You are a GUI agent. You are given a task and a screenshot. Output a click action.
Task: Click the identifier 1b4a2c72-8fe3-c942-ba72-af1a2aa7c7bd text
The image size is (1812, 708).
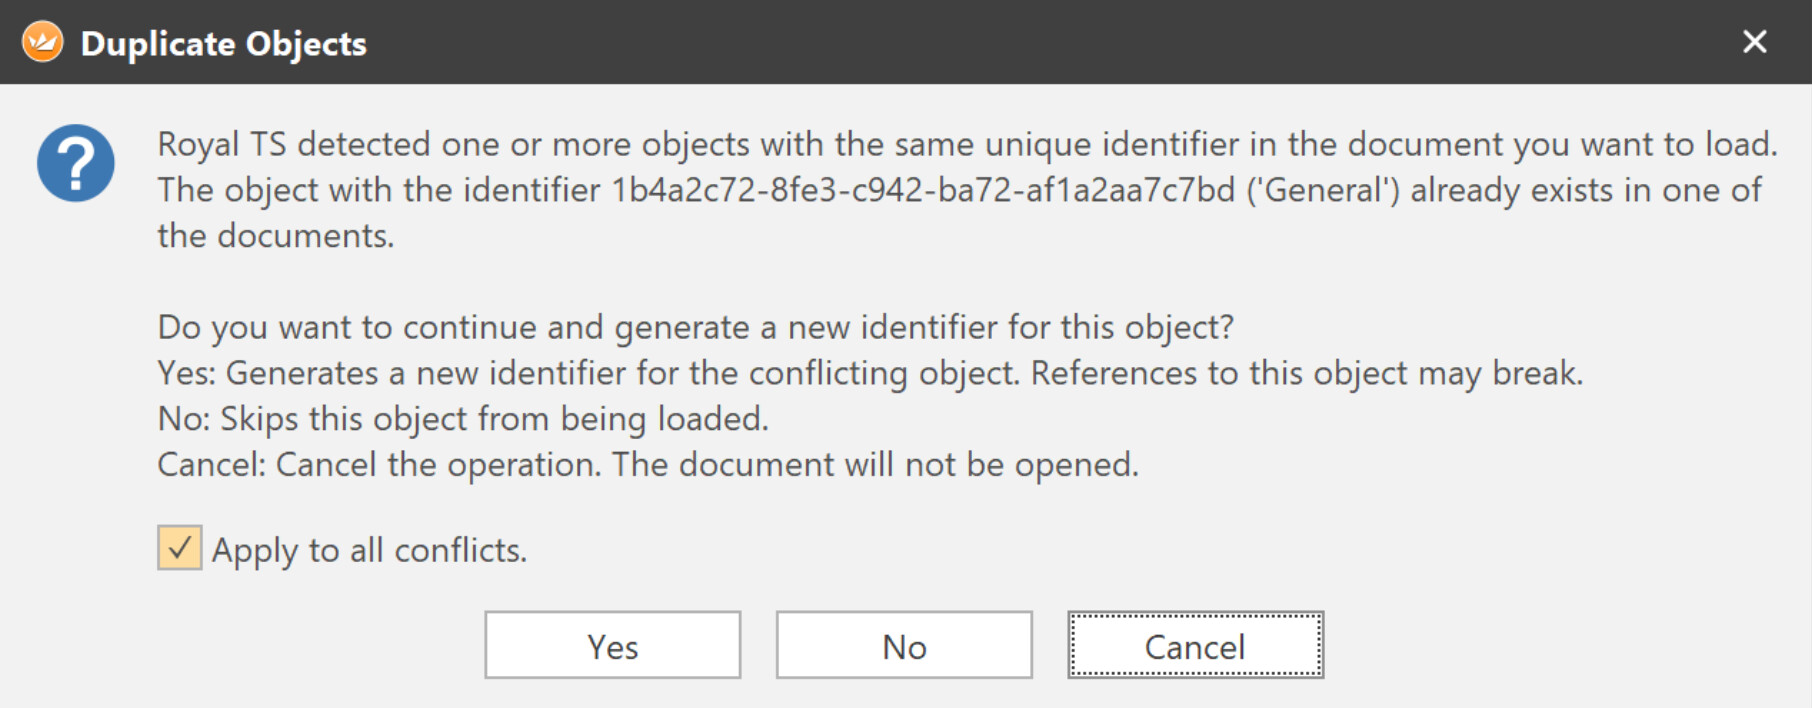click(x=923, y=190)
